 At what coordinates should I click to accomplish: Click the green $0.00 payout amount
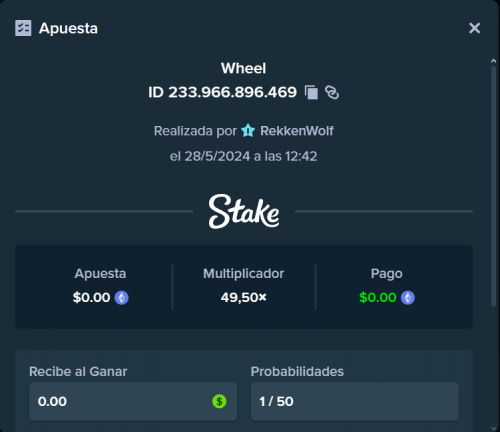click(x=378, y=297)
